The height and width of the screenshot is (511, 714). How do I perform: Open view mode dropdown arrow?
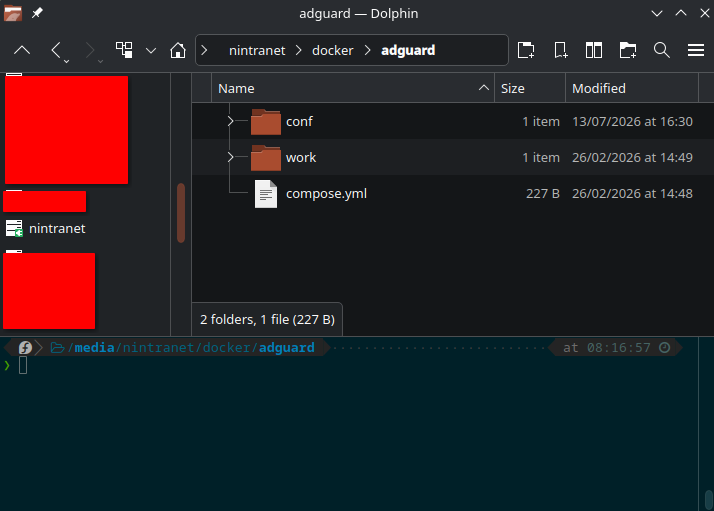(151, 51)
